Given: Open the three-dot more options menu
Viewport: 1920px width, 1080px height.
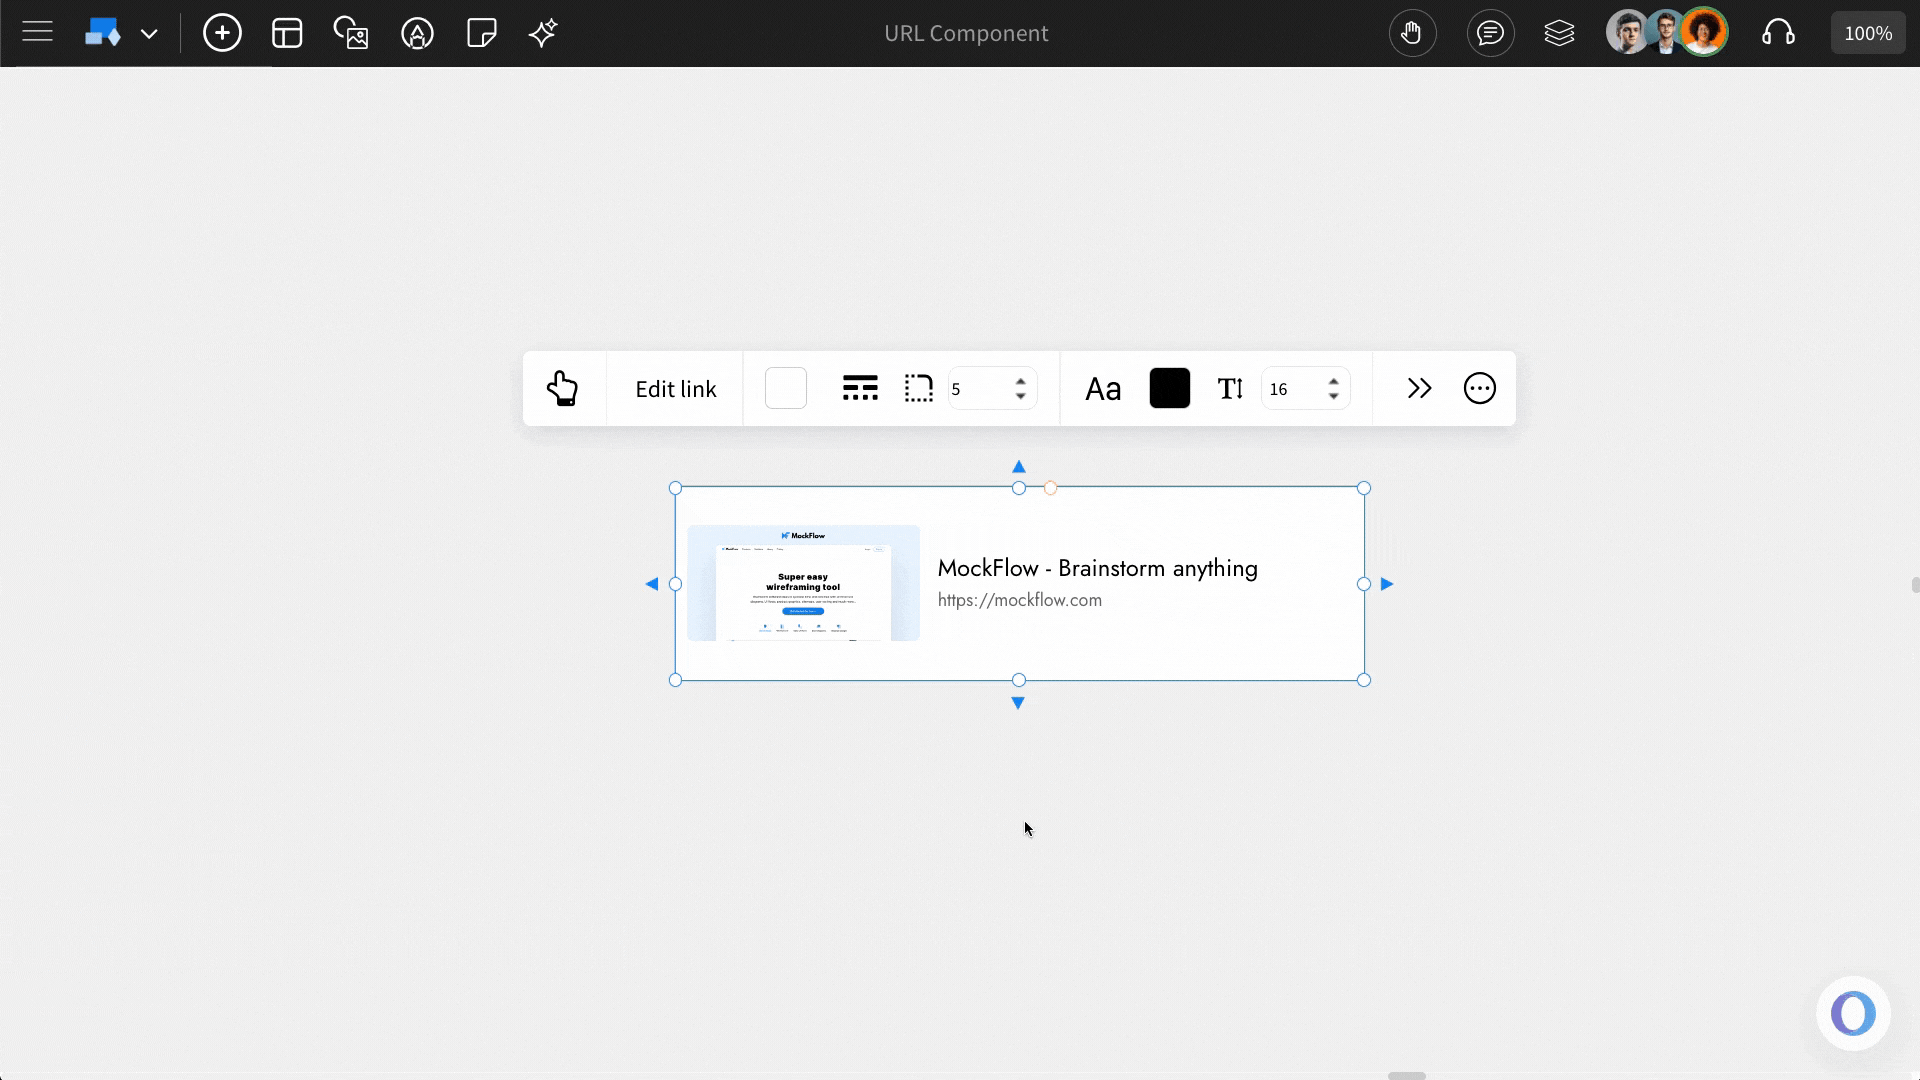Looking at the screenshot, I should [1479, 389].
